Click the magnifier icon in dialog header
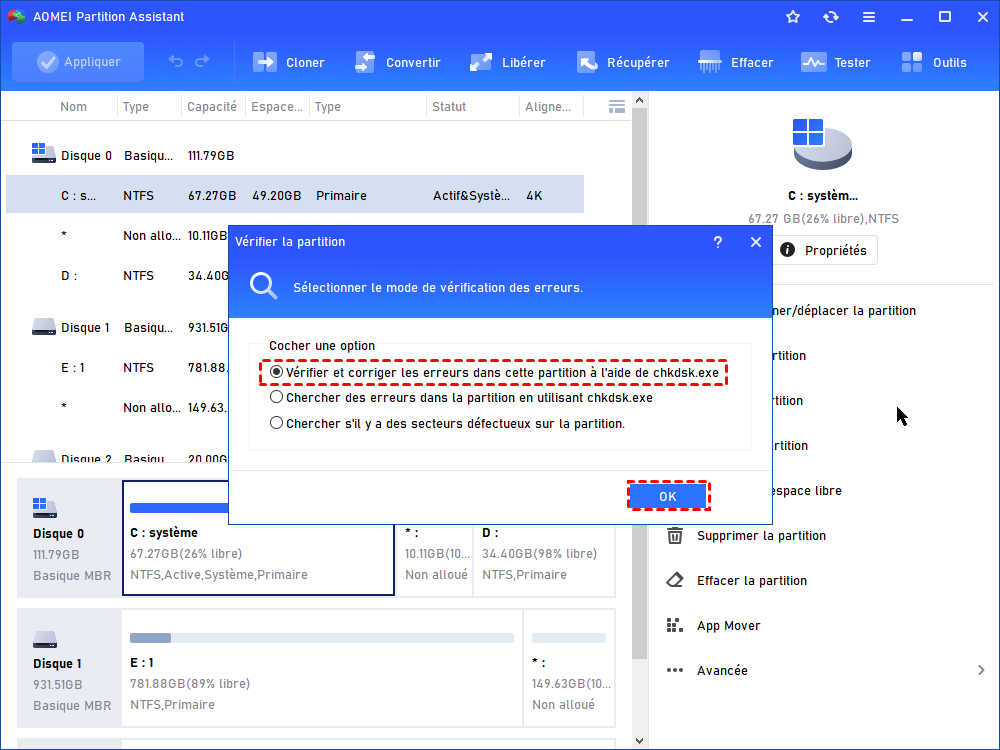This screenshot has height=750, width=1000. point(263,286)
